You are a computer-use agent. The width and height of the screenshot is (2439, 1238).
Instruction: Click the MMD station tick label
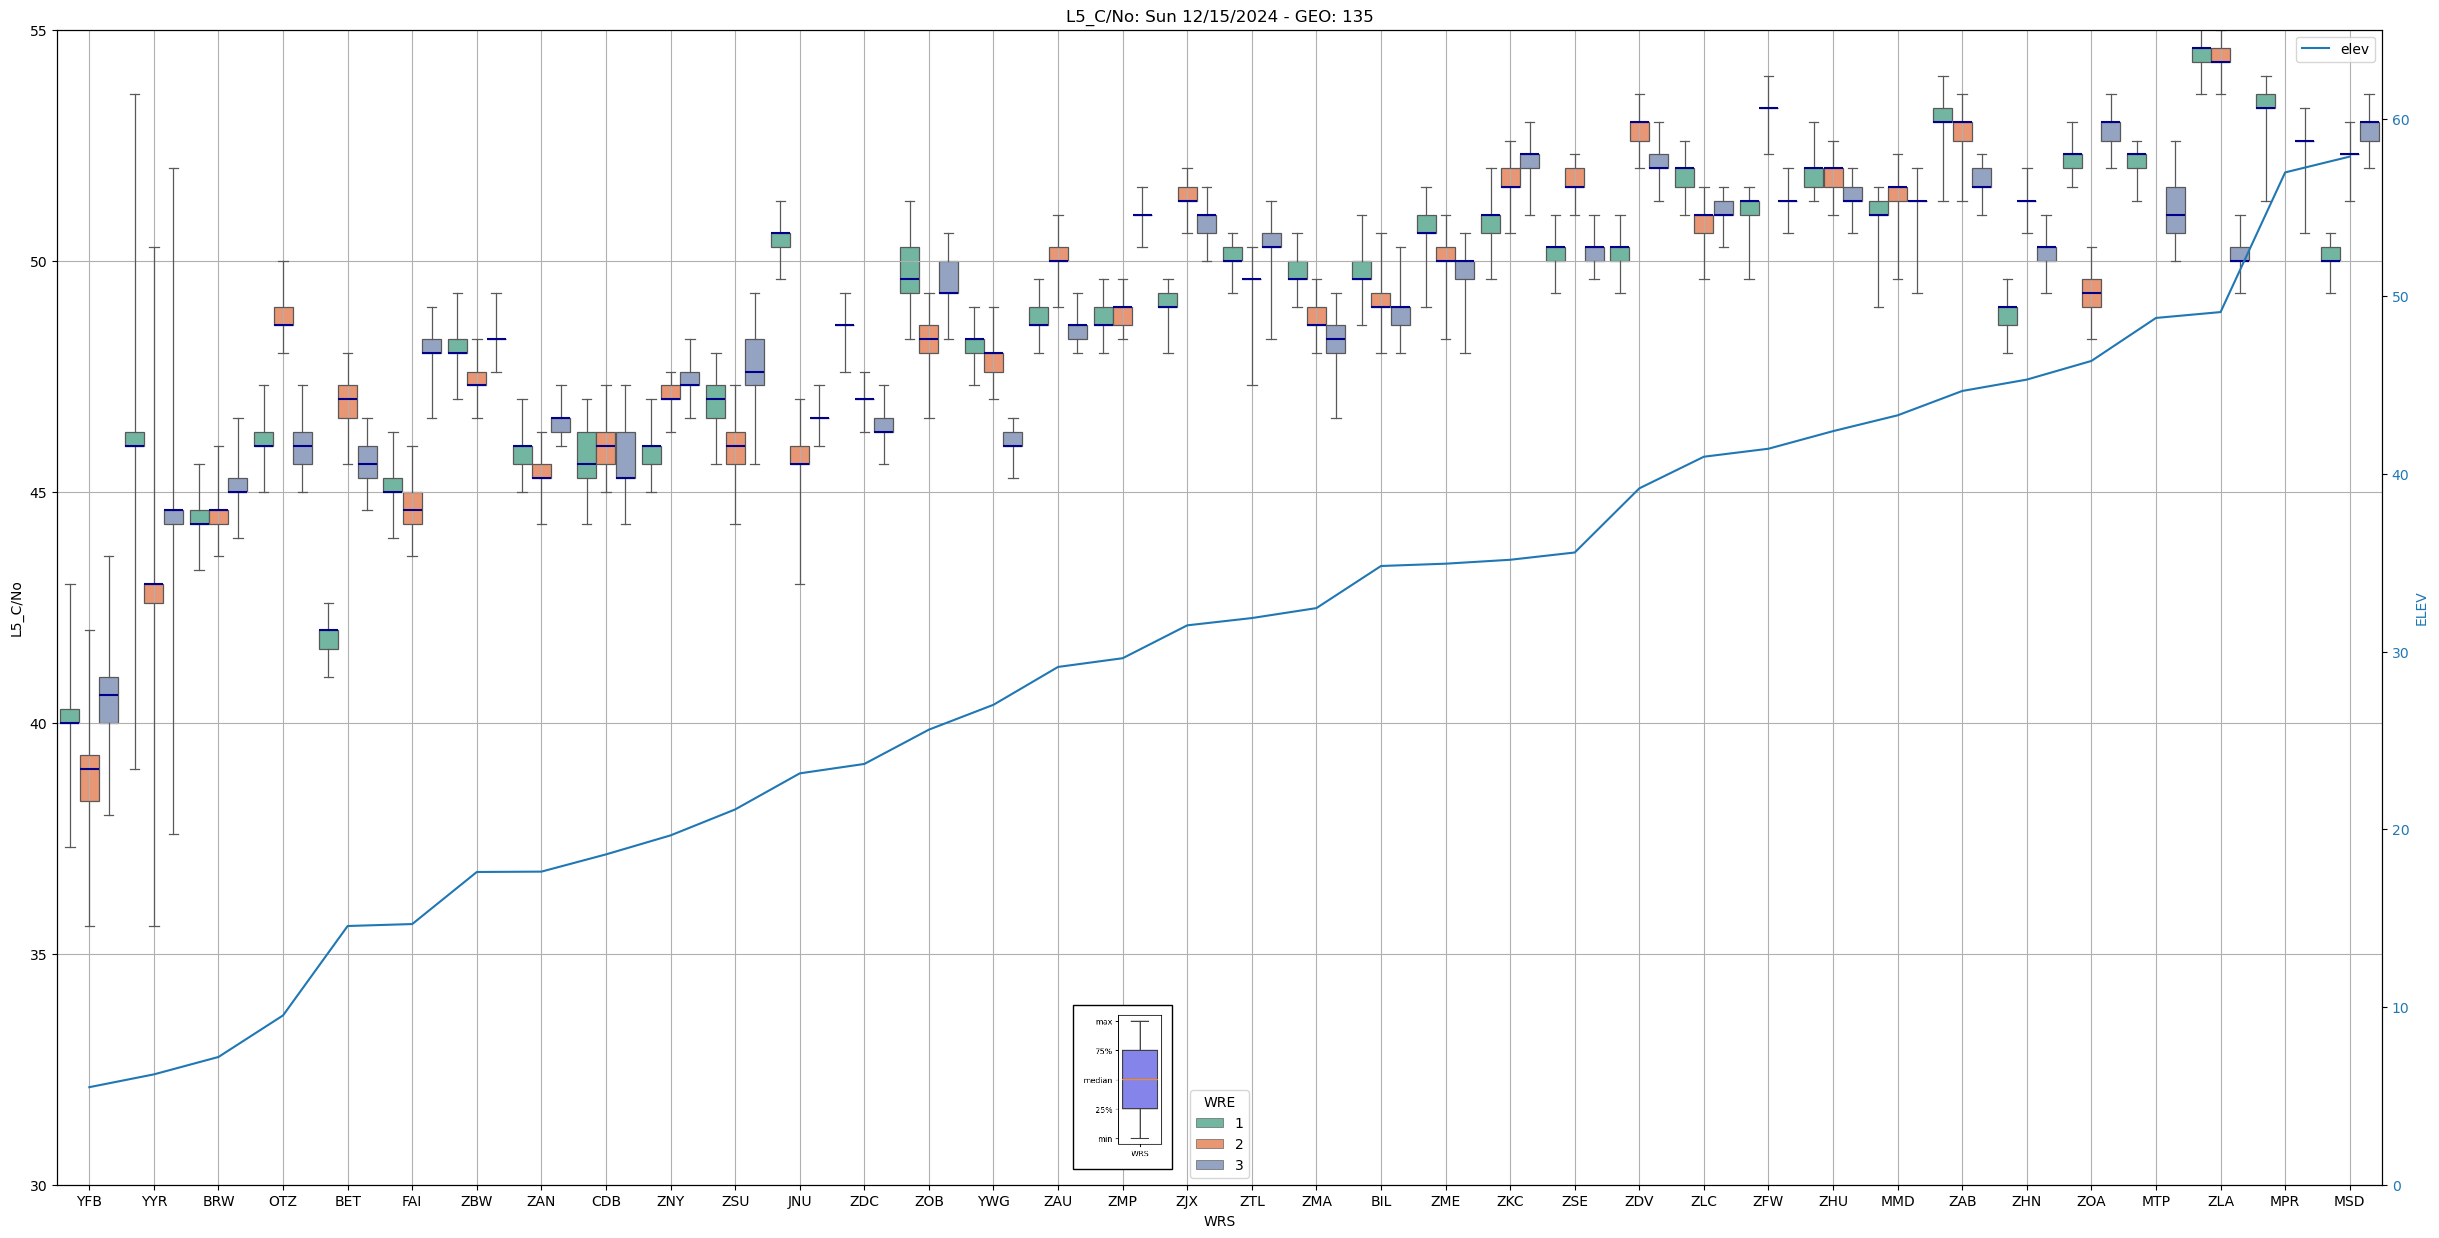click(1897, 1201)
